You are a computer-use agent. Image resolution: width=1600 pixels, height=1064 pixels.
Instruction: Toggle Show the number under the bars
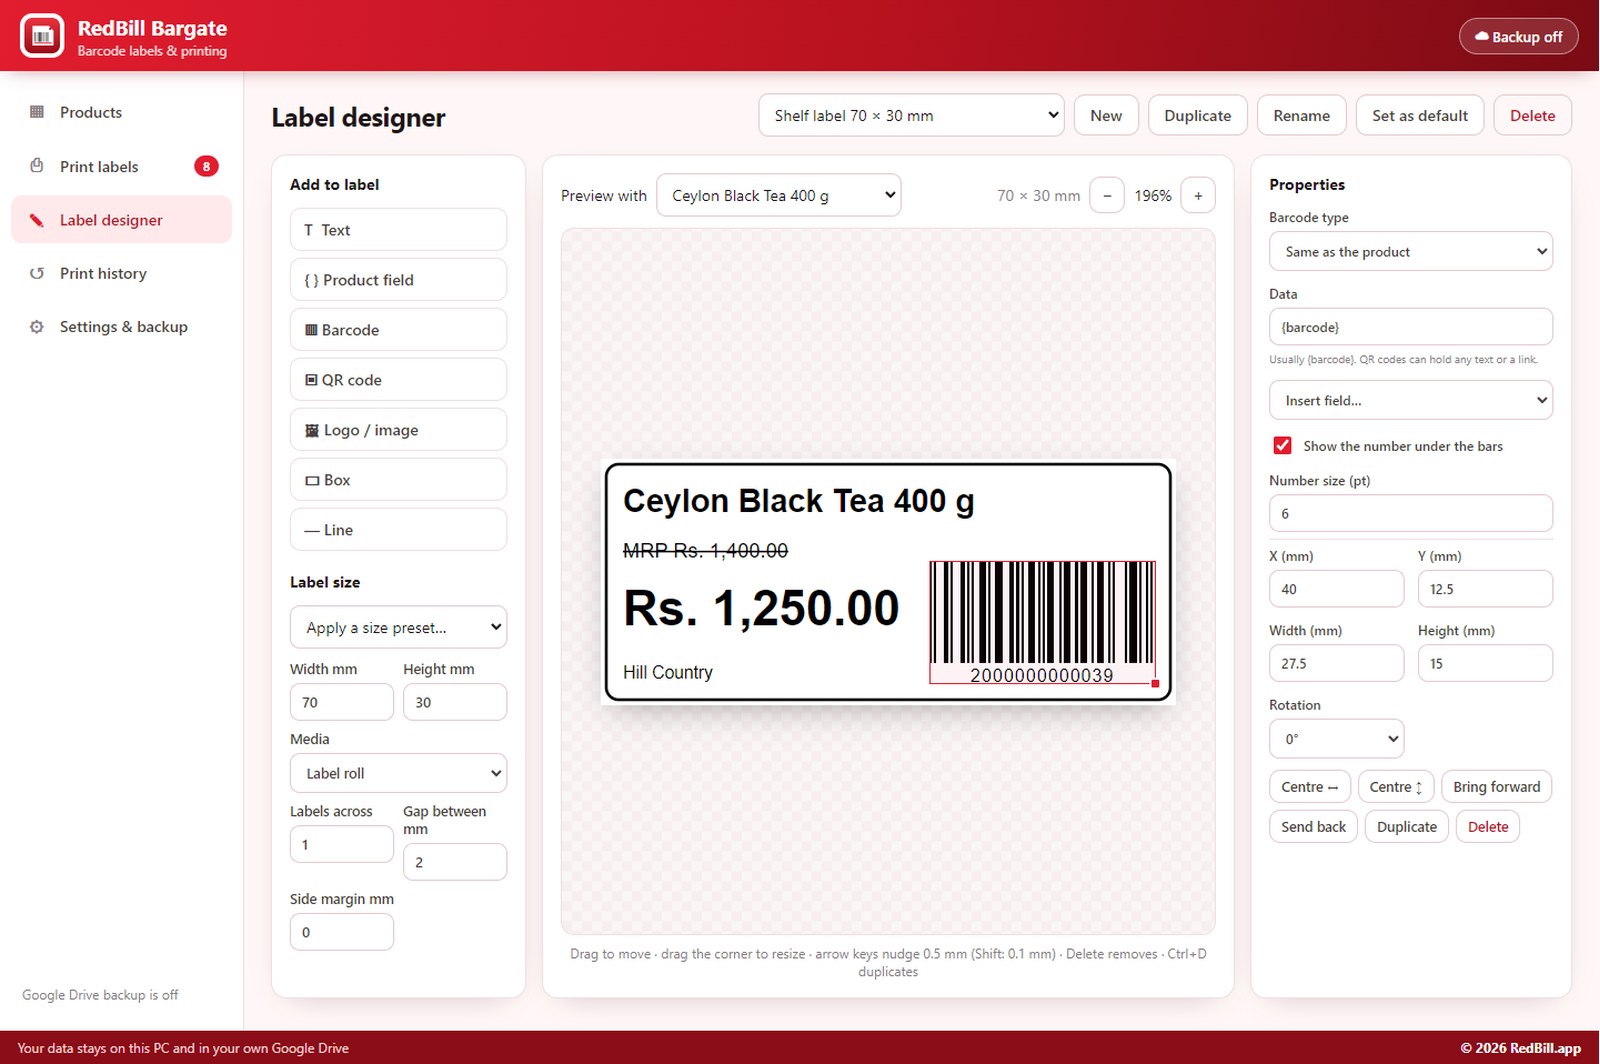pos(1282,446)
